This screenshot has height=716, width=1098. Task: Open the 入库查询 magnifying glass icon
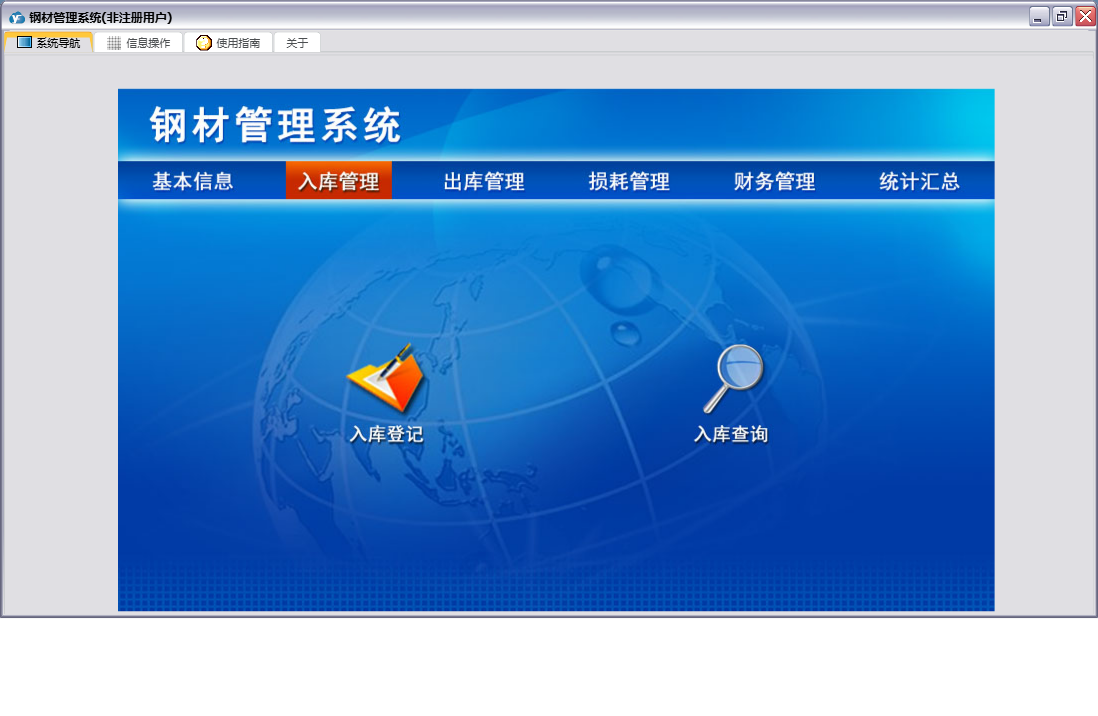tap(733, 378)
